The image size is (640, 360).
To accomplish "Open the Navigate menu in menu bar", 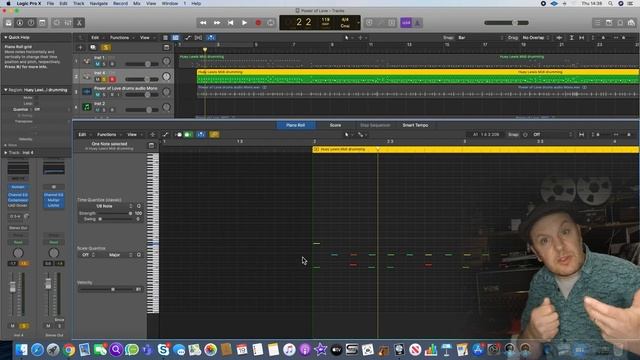I will tap(99, 3).
